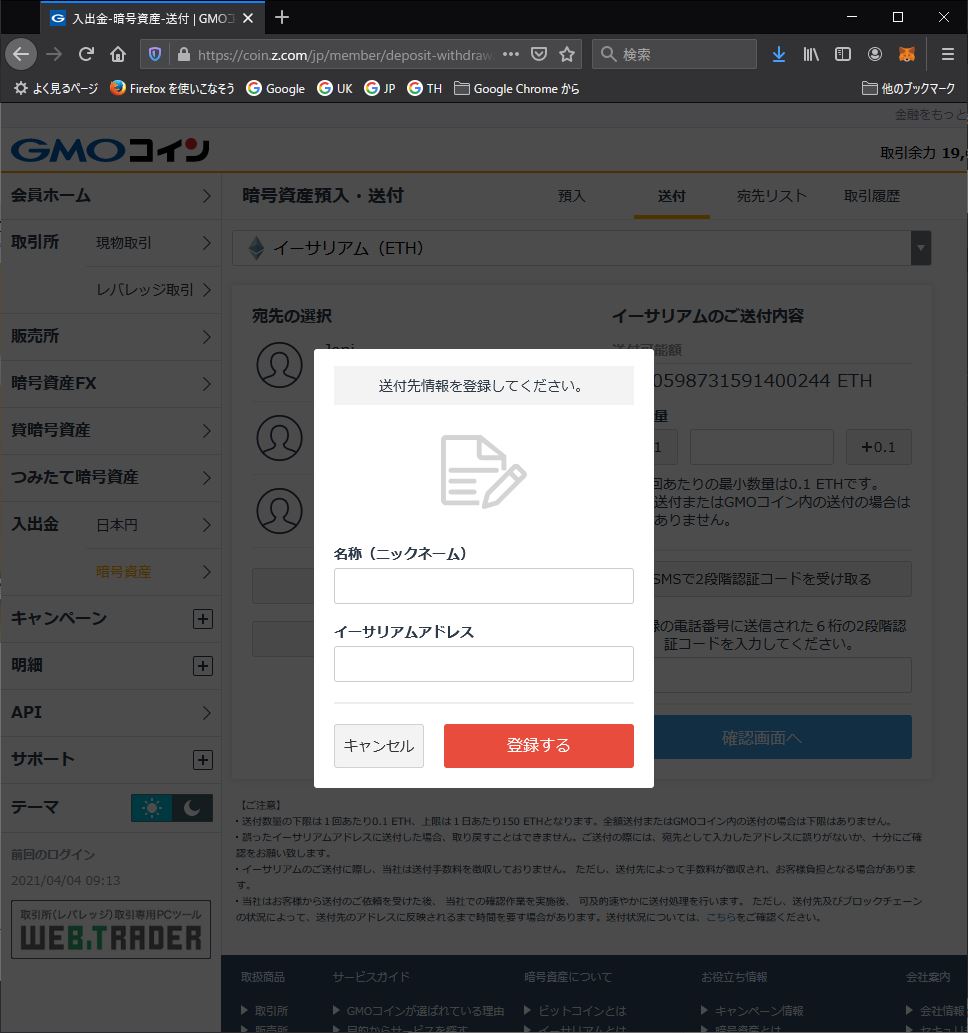
Task: Focus the イーサリアムアドレス input field
Action: pyautogui.click(x=484, y=664)
